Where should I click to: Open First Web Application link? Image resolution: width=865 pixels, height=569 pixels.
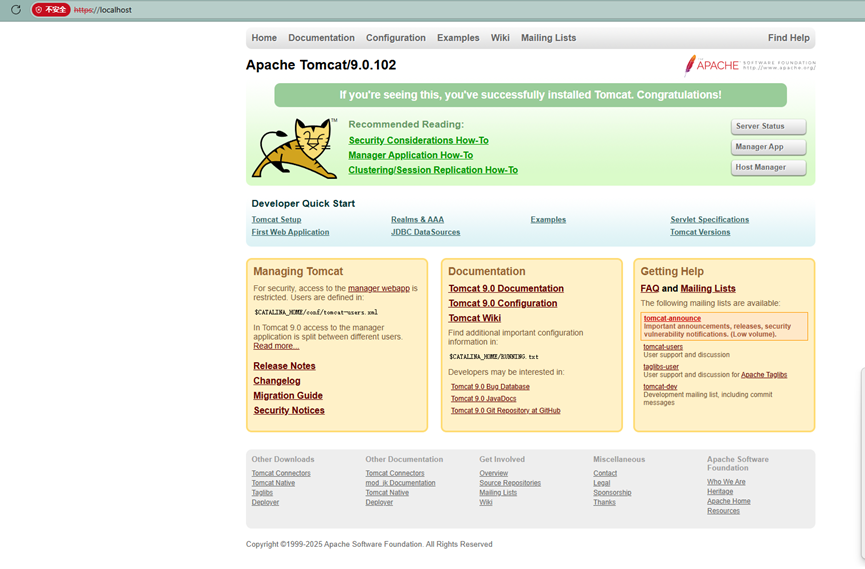(x=290, y=232)
